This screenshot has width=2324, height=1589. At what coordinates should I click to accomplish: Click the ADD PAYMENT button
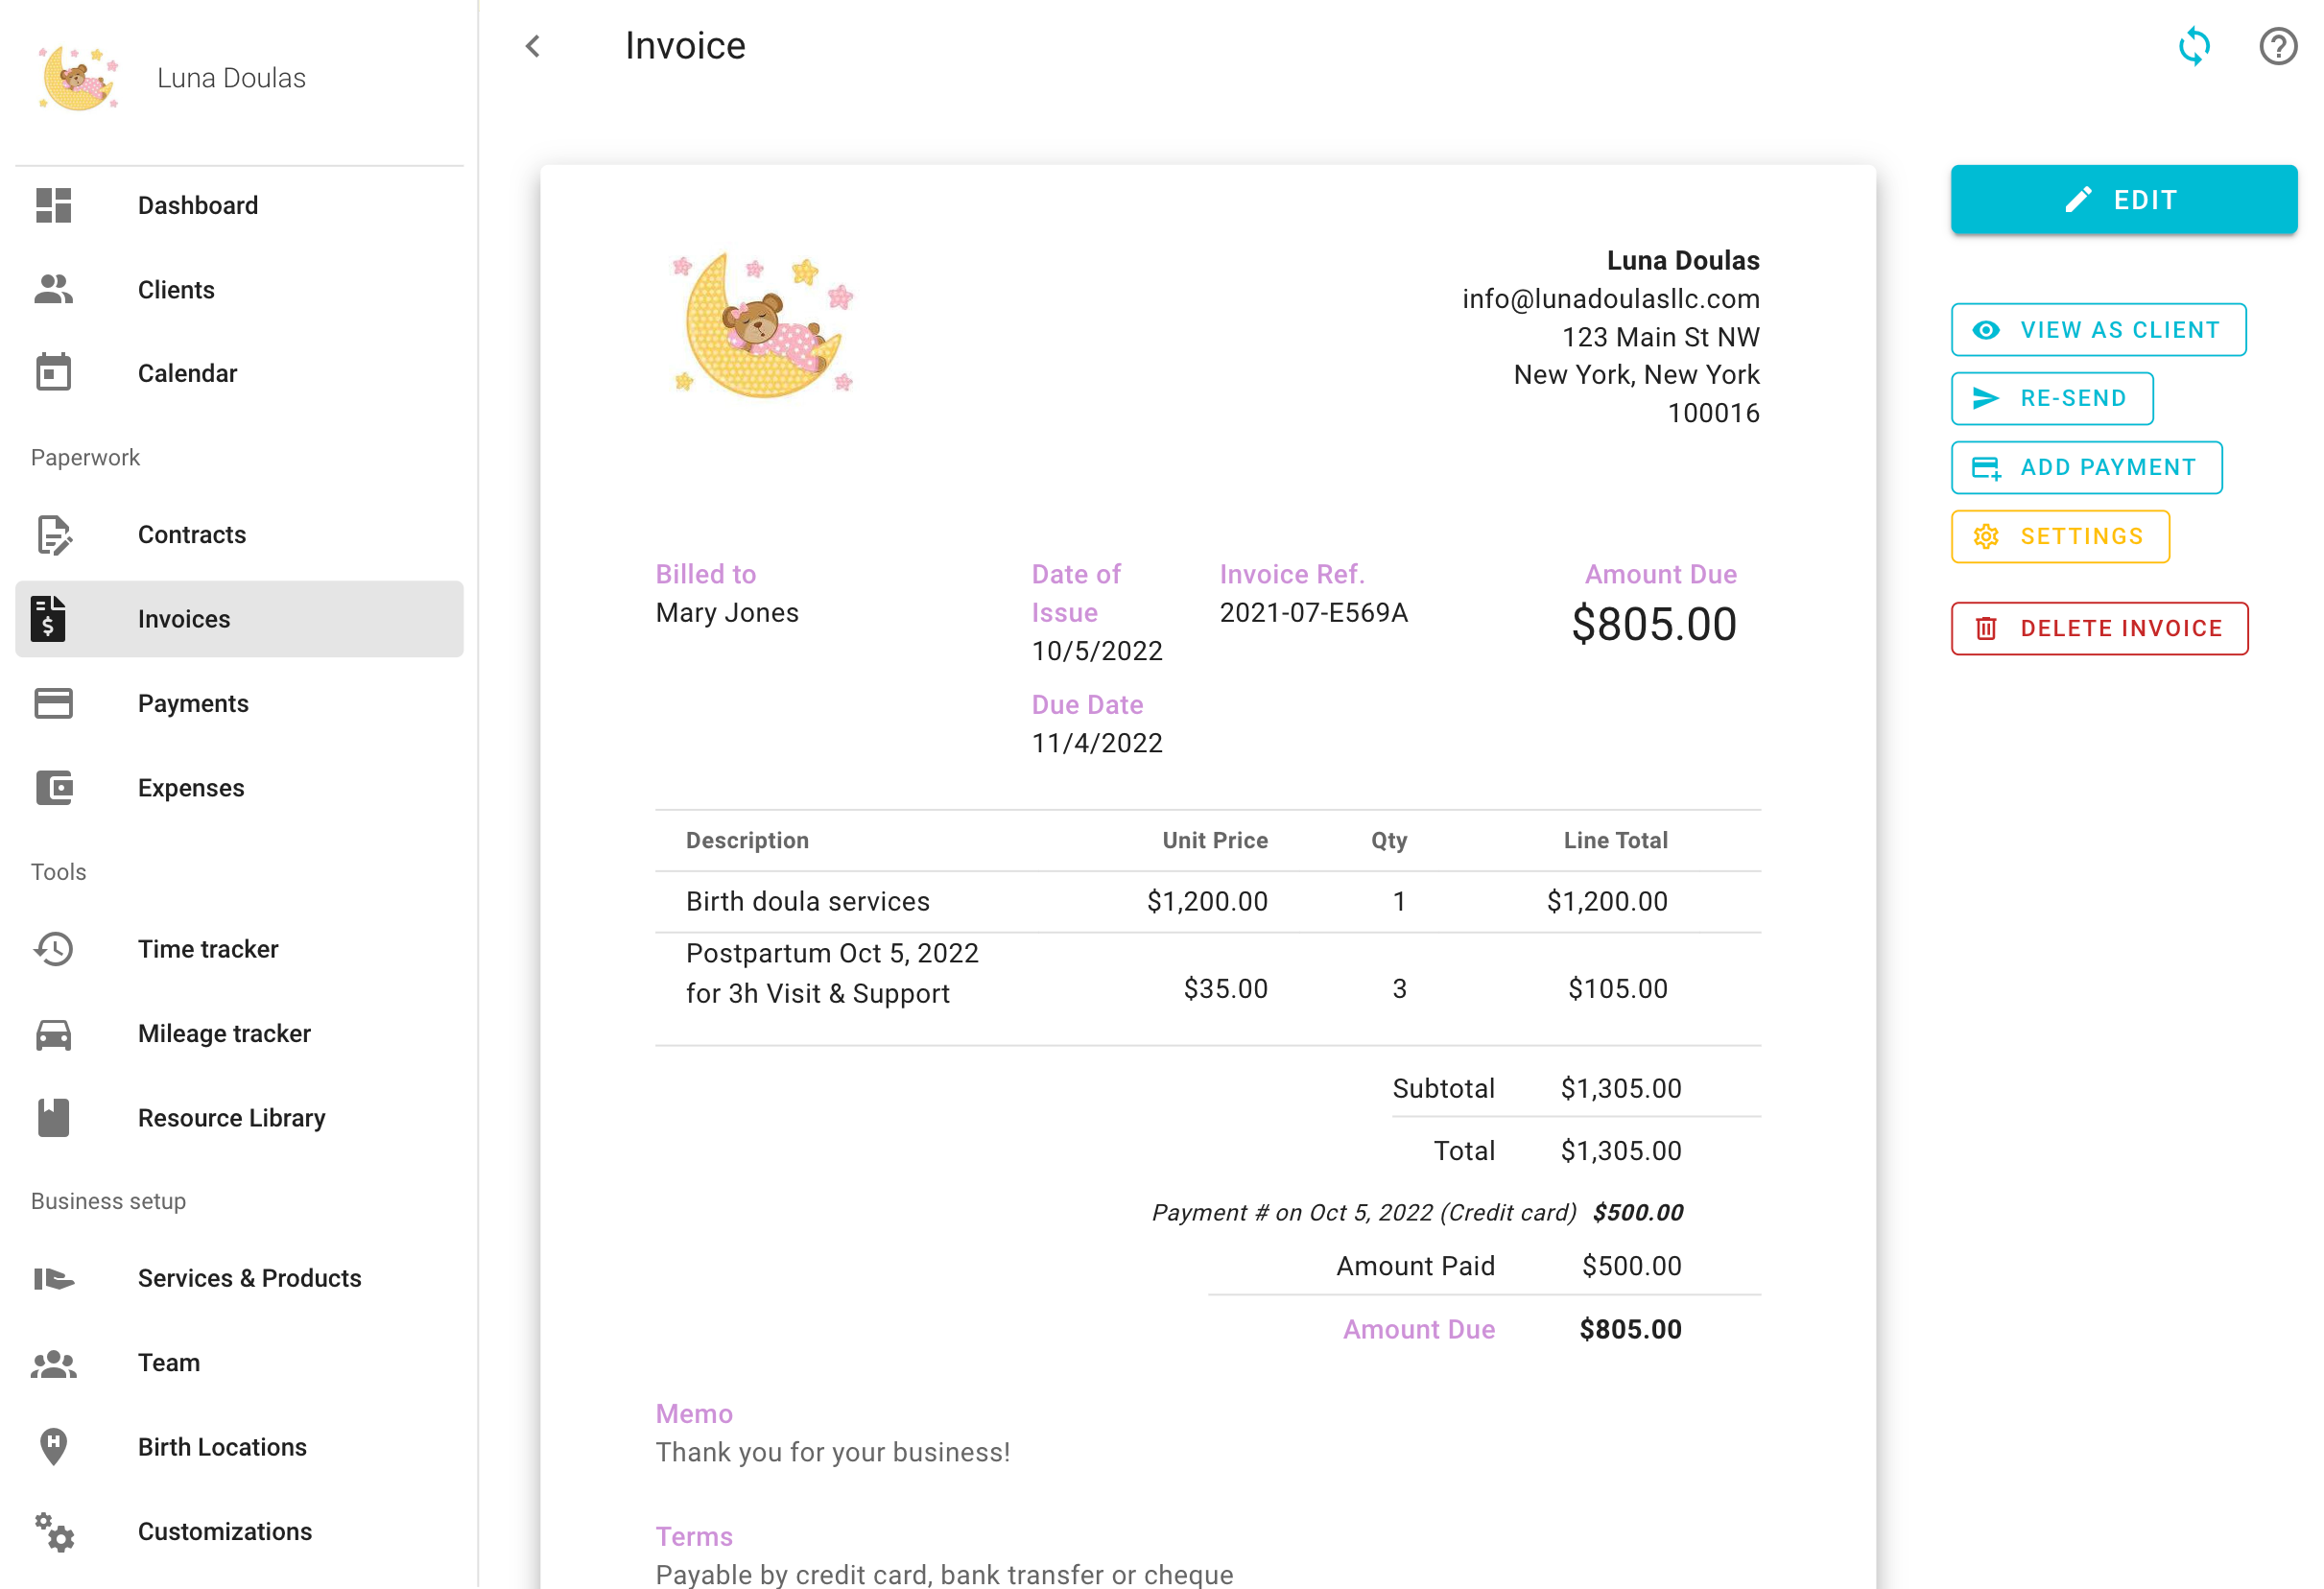pos(2085,467)
